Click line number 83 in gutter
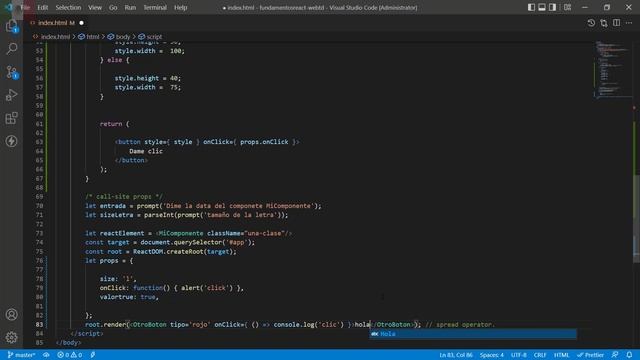 pyautogui.click(x=39, y=324)
